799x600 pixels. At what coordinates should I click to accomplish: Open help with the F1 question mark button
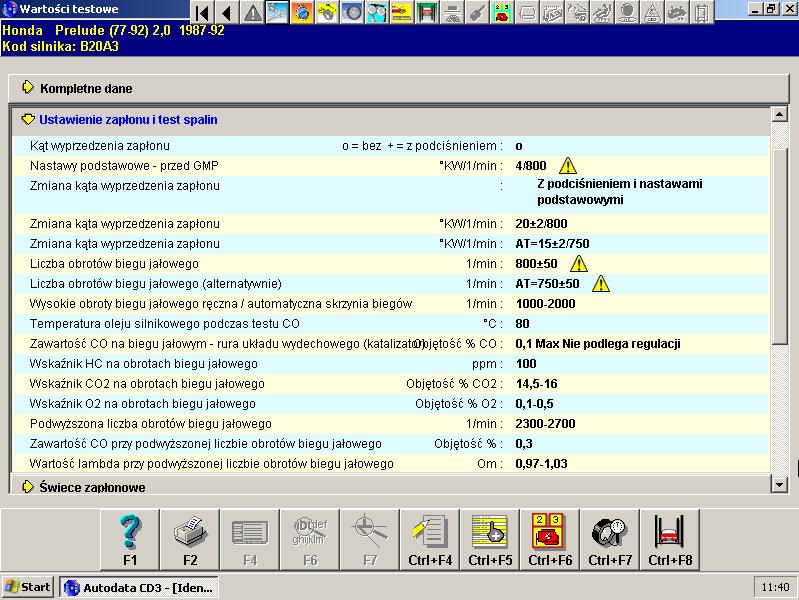click(x=130, y=539)
